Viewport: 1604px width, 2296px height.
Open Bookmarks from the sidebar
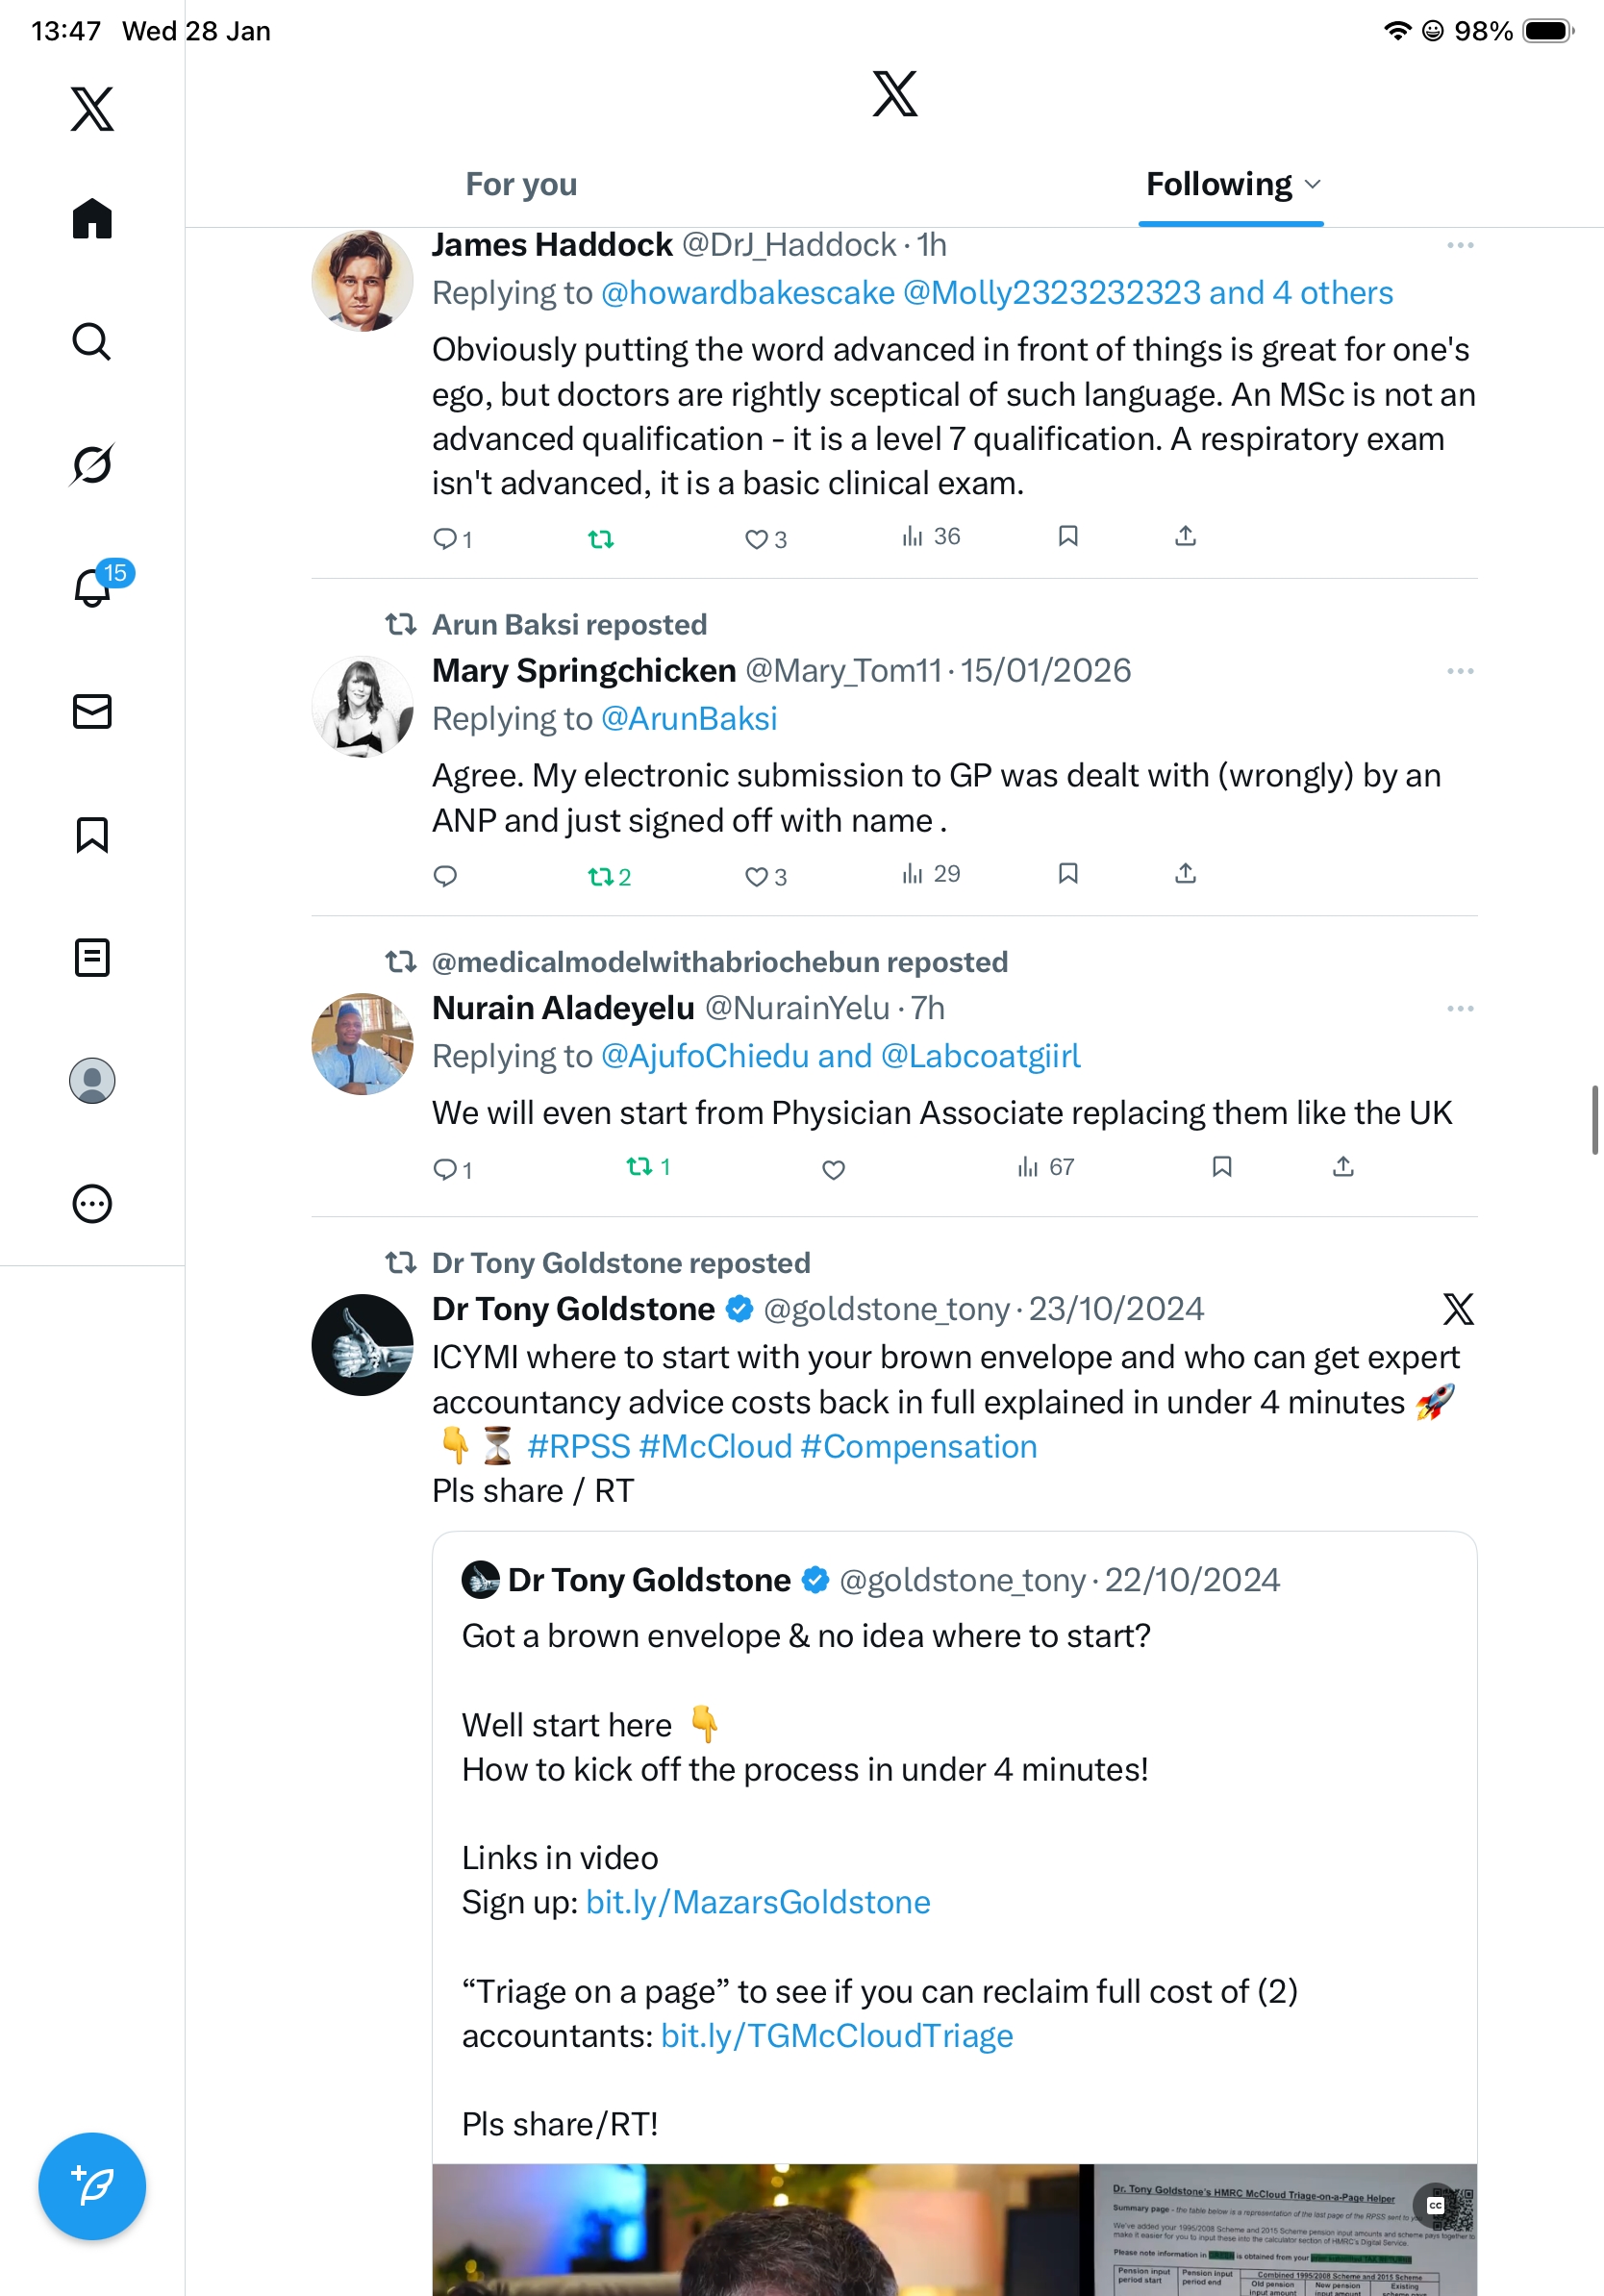tap(92, 834)
